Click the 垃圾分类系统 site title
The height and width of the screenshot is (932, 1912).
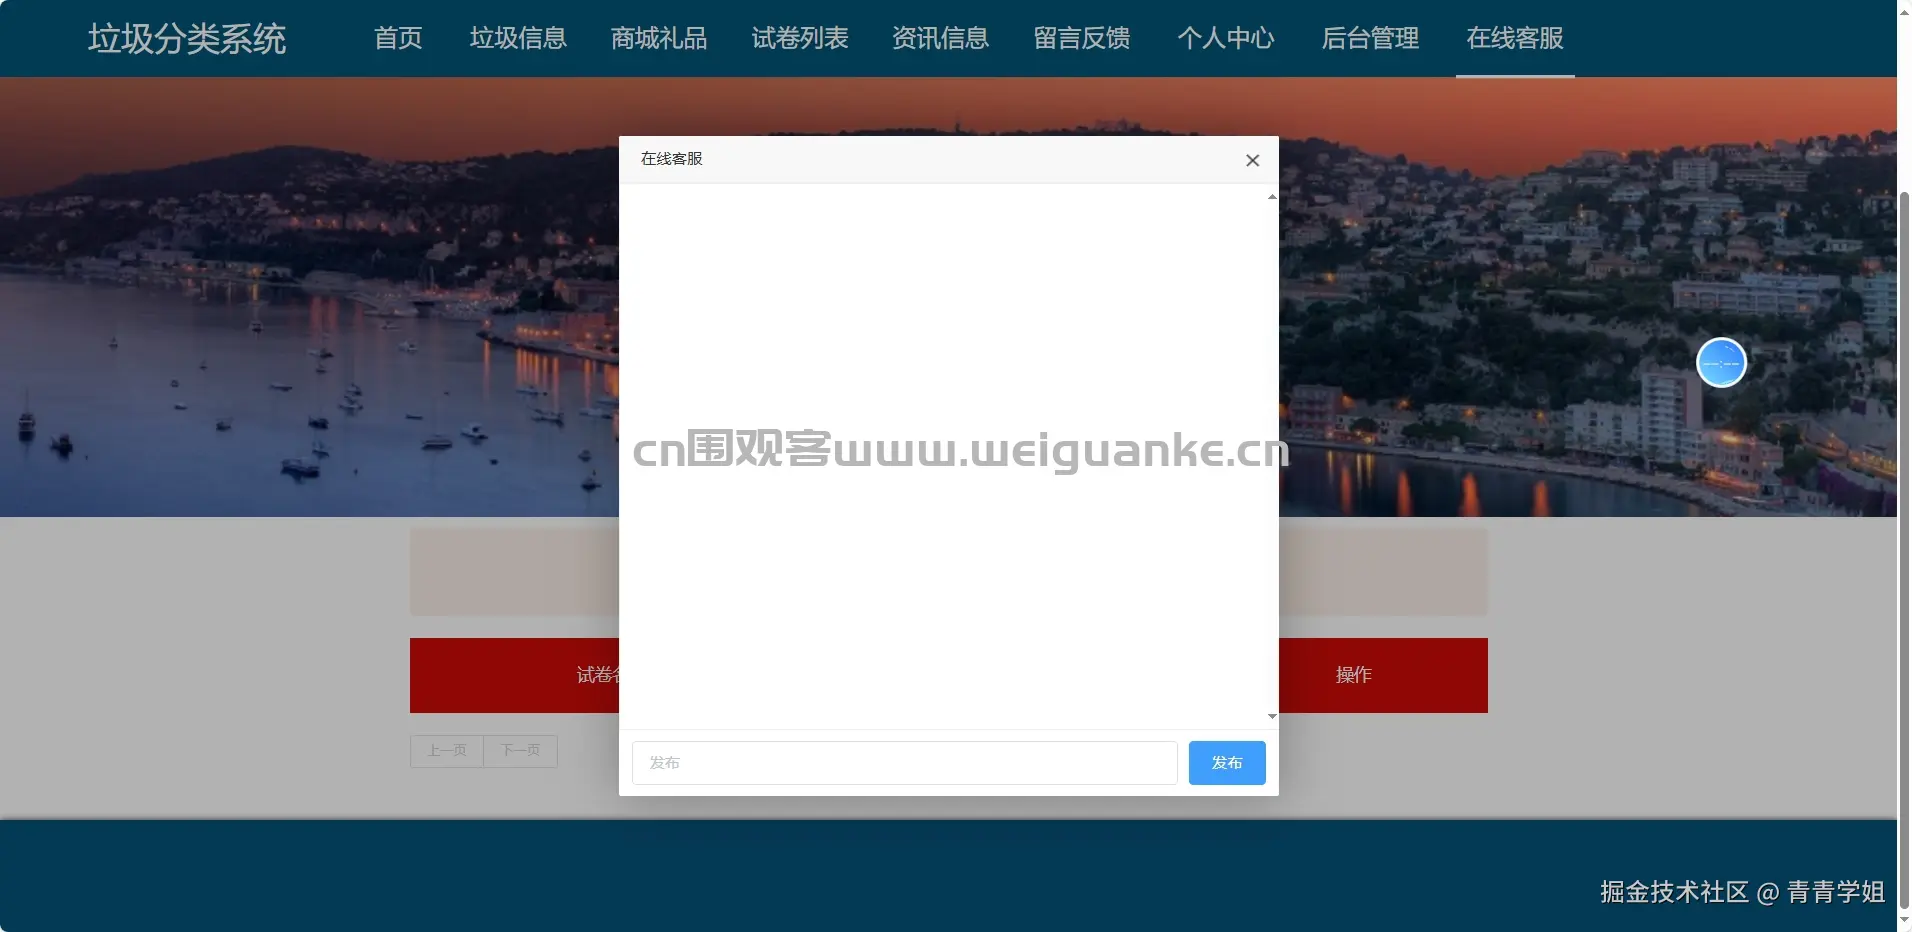pyautogui.click(x=187, y=38)
